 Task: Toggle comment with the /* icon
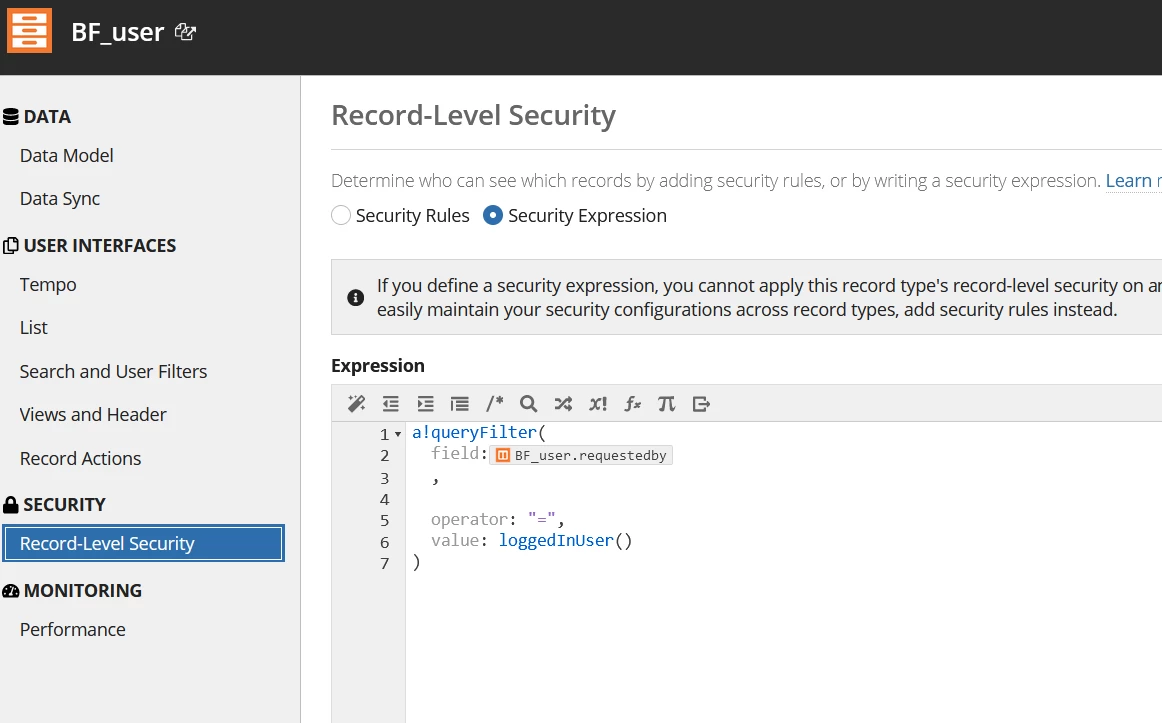tap(494, 404)
